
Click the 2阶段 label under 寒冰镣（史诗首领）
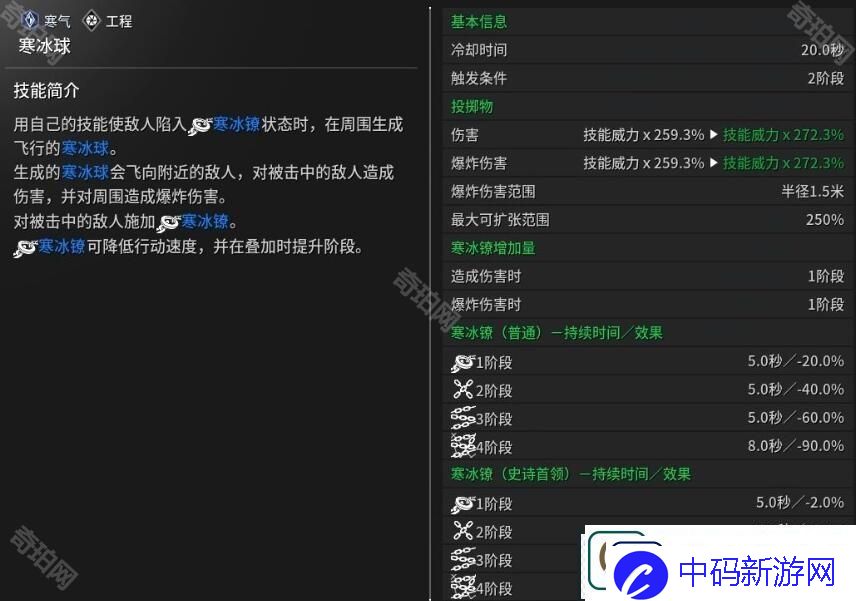tap(494, 532)
